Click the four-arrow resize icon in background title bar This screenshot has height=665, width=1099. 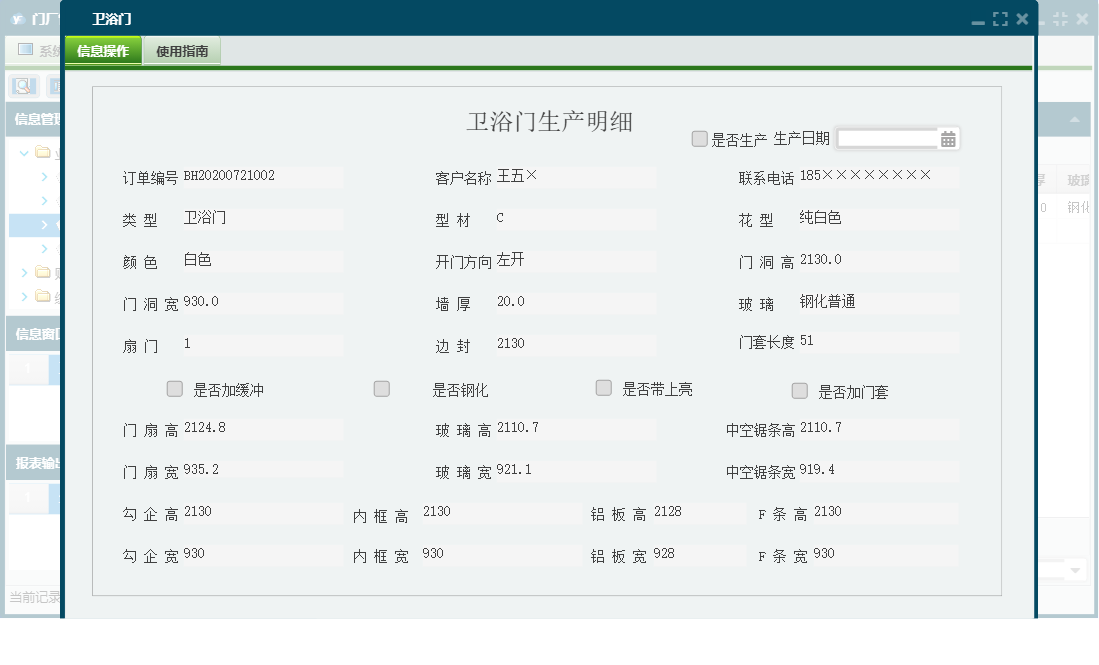(1061, 18)
